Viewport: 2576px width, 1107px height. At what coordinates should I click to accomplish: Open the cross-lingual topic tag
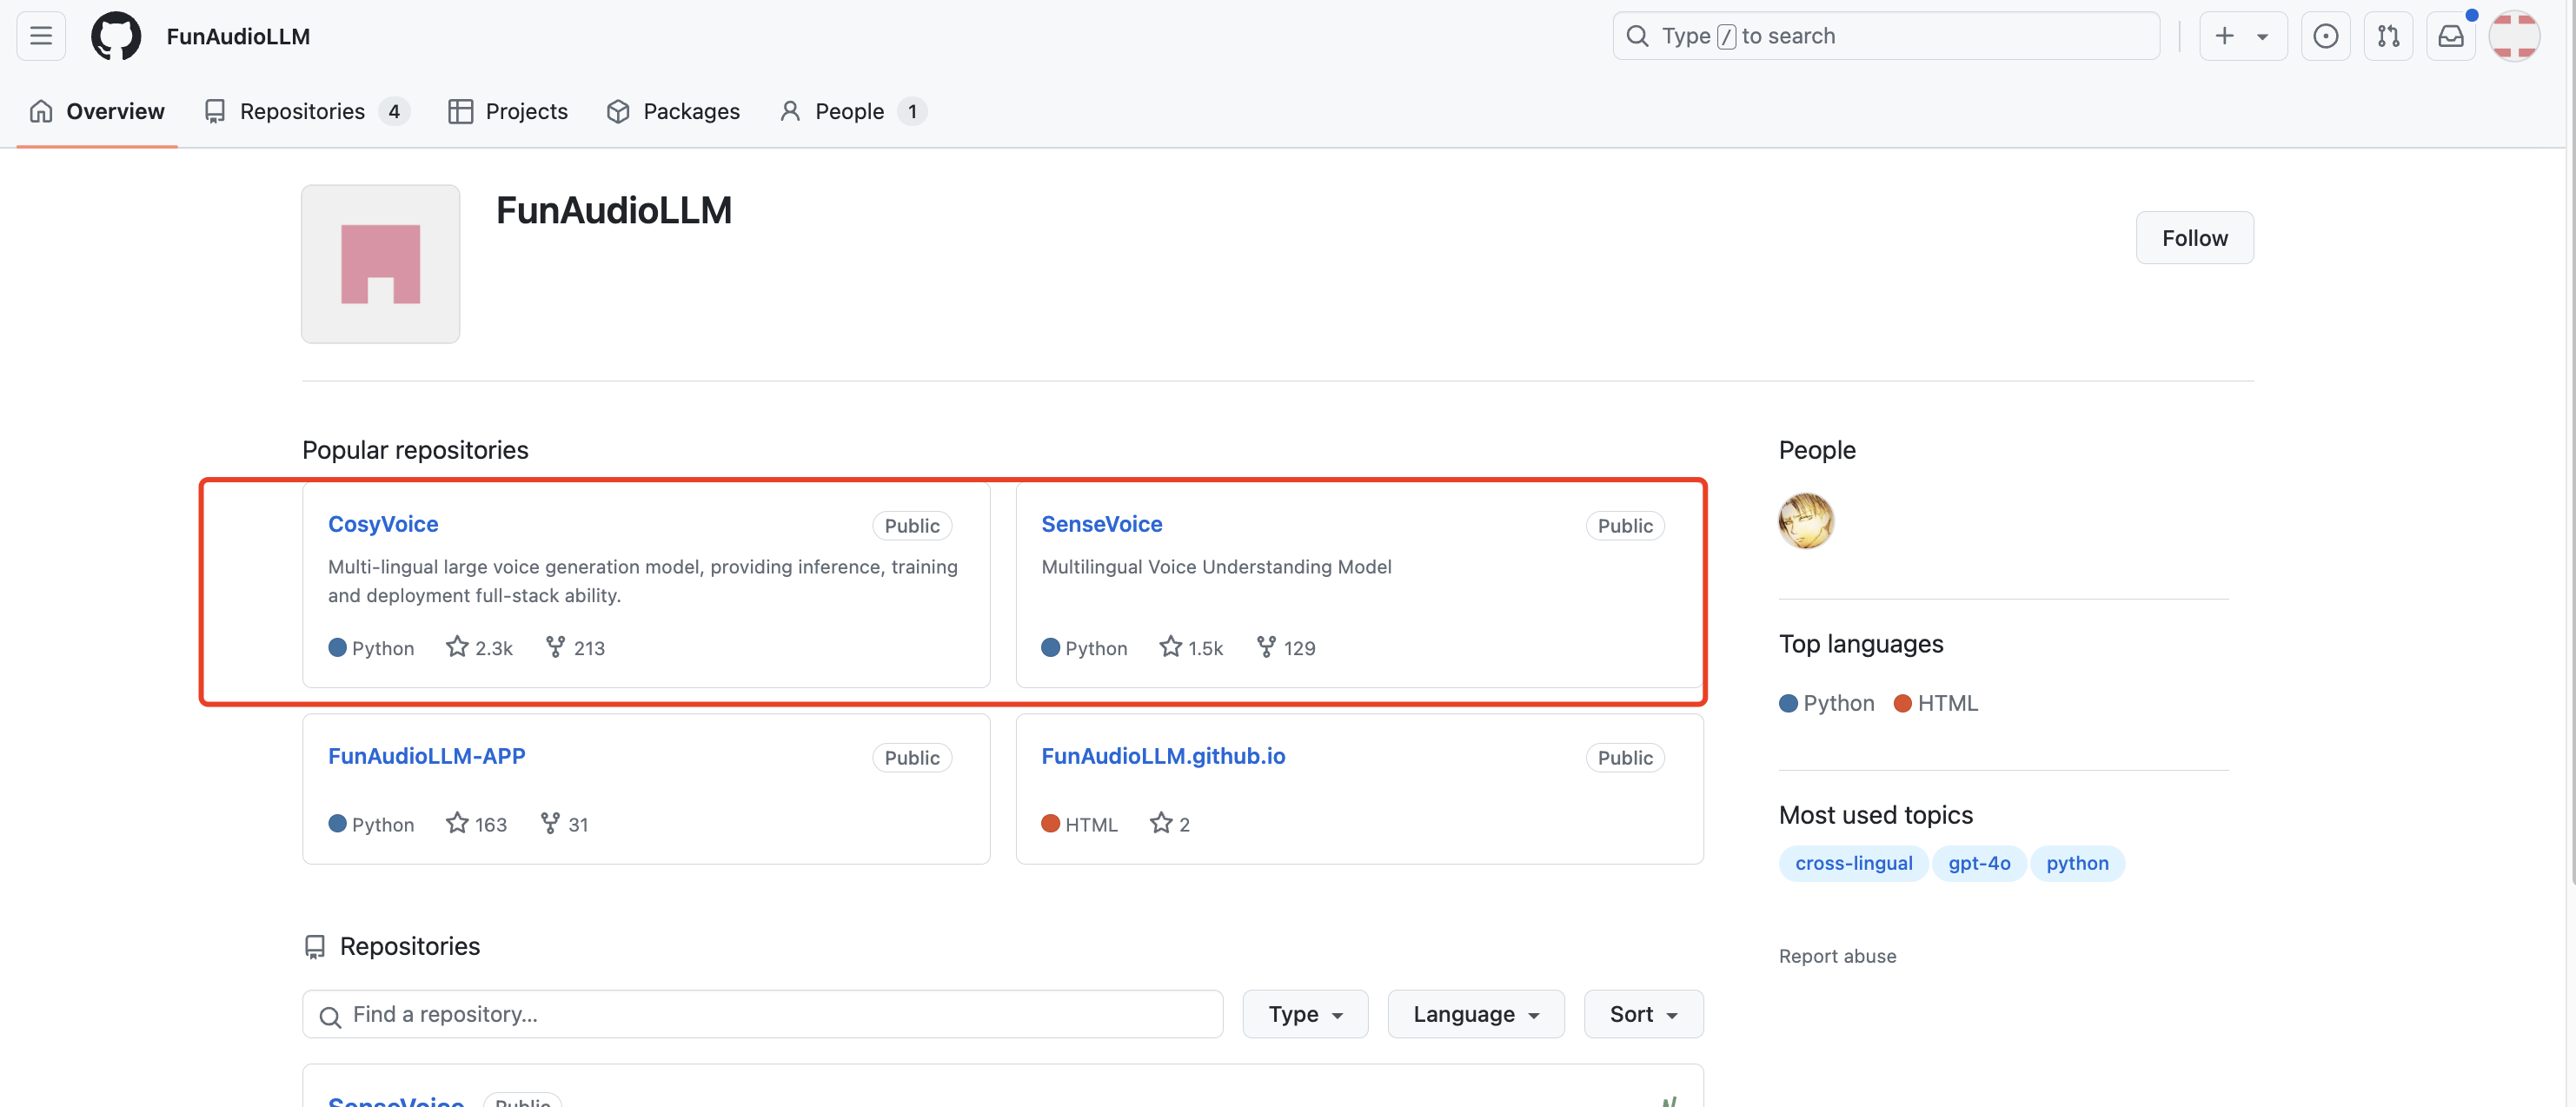click(x=1853, y=863)
